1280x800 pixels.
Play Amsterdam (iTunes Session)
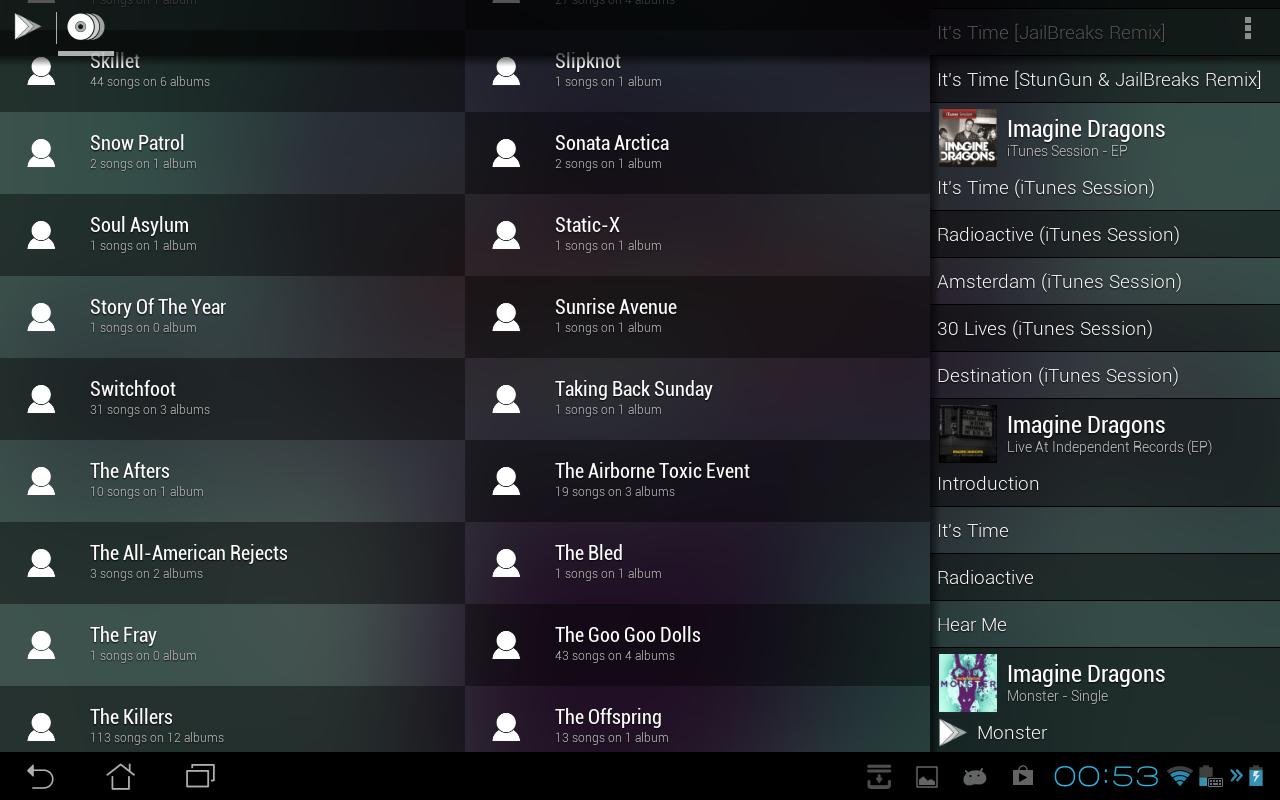pos(1105,281)
